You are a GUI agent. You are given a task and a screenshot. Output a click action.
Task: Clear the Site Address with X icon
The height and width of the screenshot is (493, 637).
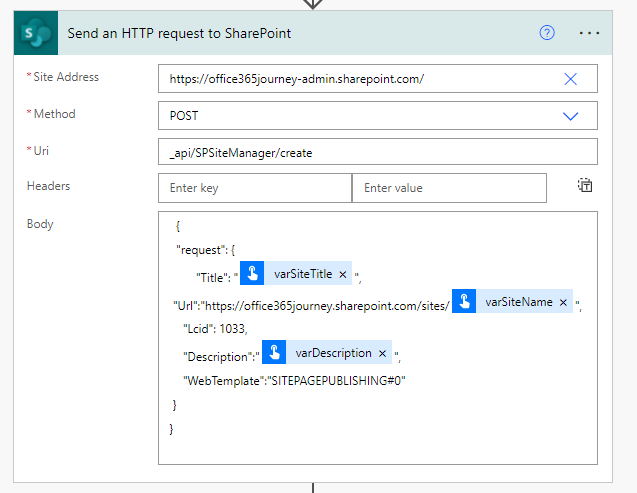pos(570,79)
